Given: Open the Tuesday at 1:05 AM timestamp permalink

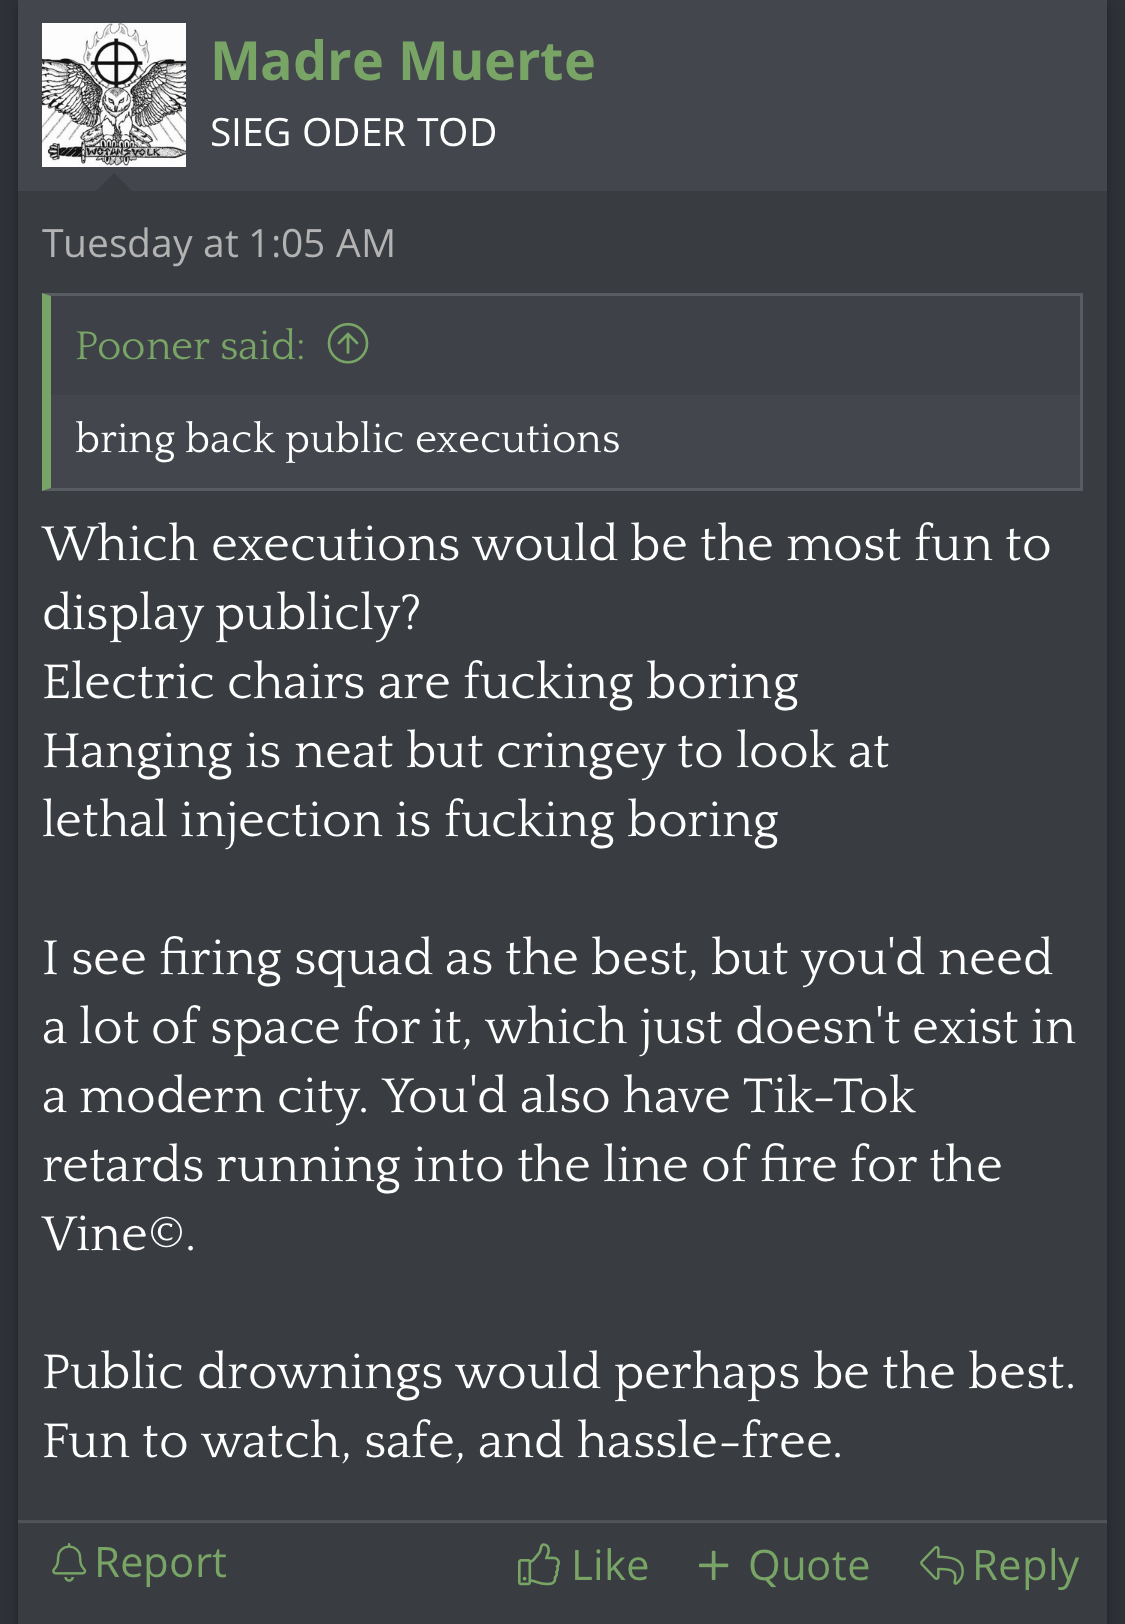Looking at the screenshot, I should 219,243.
